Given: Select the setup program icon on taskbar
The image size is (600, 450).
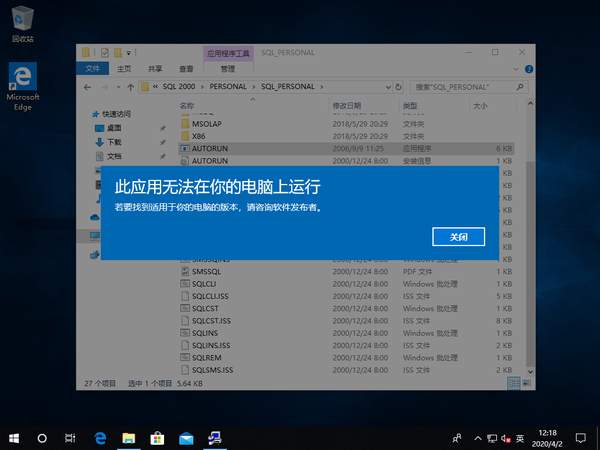Looking at the screenshot, I should point(215,438).
